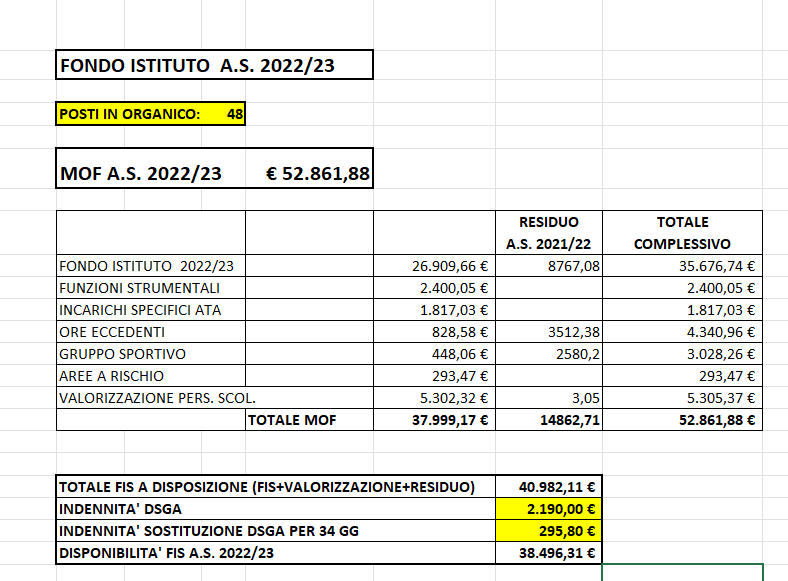This screenshot has width=788, height=581.
Task: Click the "VALORIZZAZIONE PERS. SCOL." cell
Action: [150, 398]
